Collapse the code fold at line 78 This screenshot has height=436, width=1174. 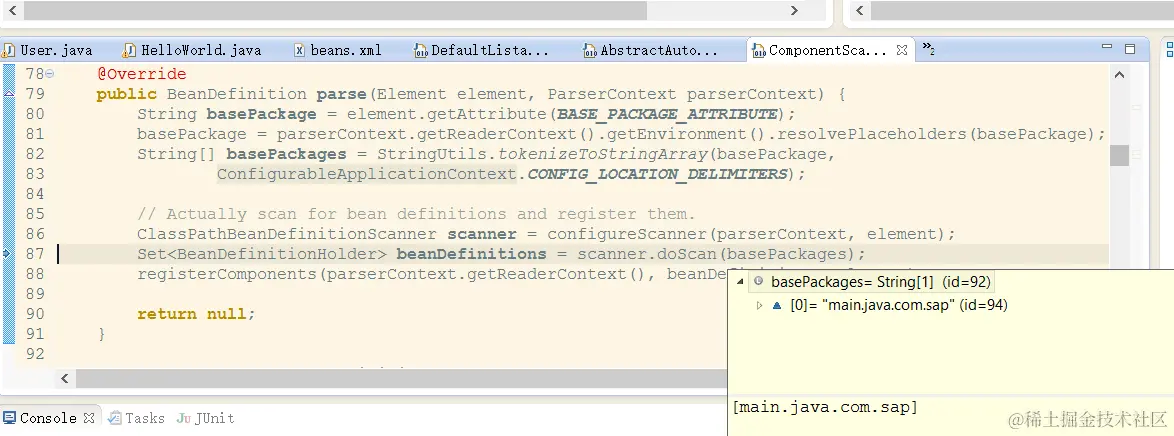(50, 73)
